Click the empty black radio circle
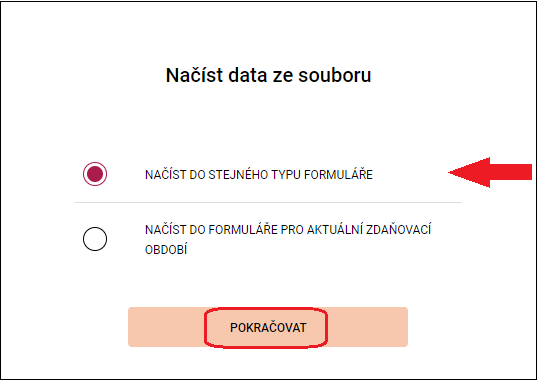The height and width of the screenshot is (380, 537). pyautogui.click(x=95, y=239)
